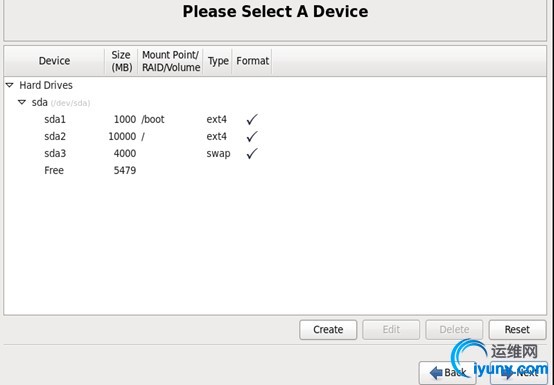554x385 pixels.
Task: Click the /boot mount point cell
Action: pyautogui.click(x=153, y=119)
